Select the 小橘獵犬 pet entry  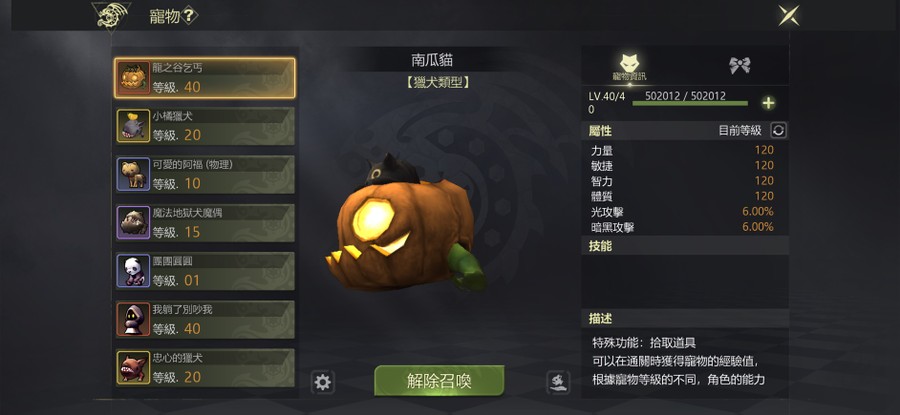(x=205, y=126)
